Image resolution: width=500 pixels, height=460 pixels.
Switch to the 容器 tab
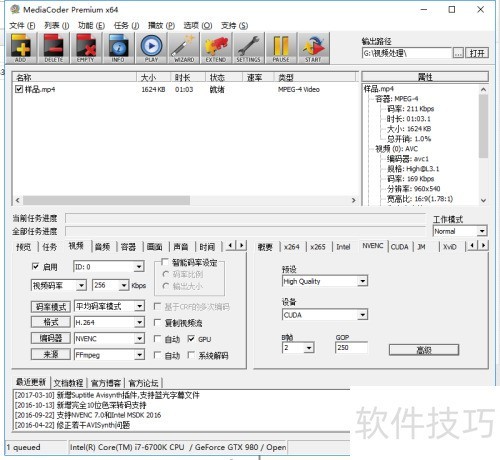(128, 247)
